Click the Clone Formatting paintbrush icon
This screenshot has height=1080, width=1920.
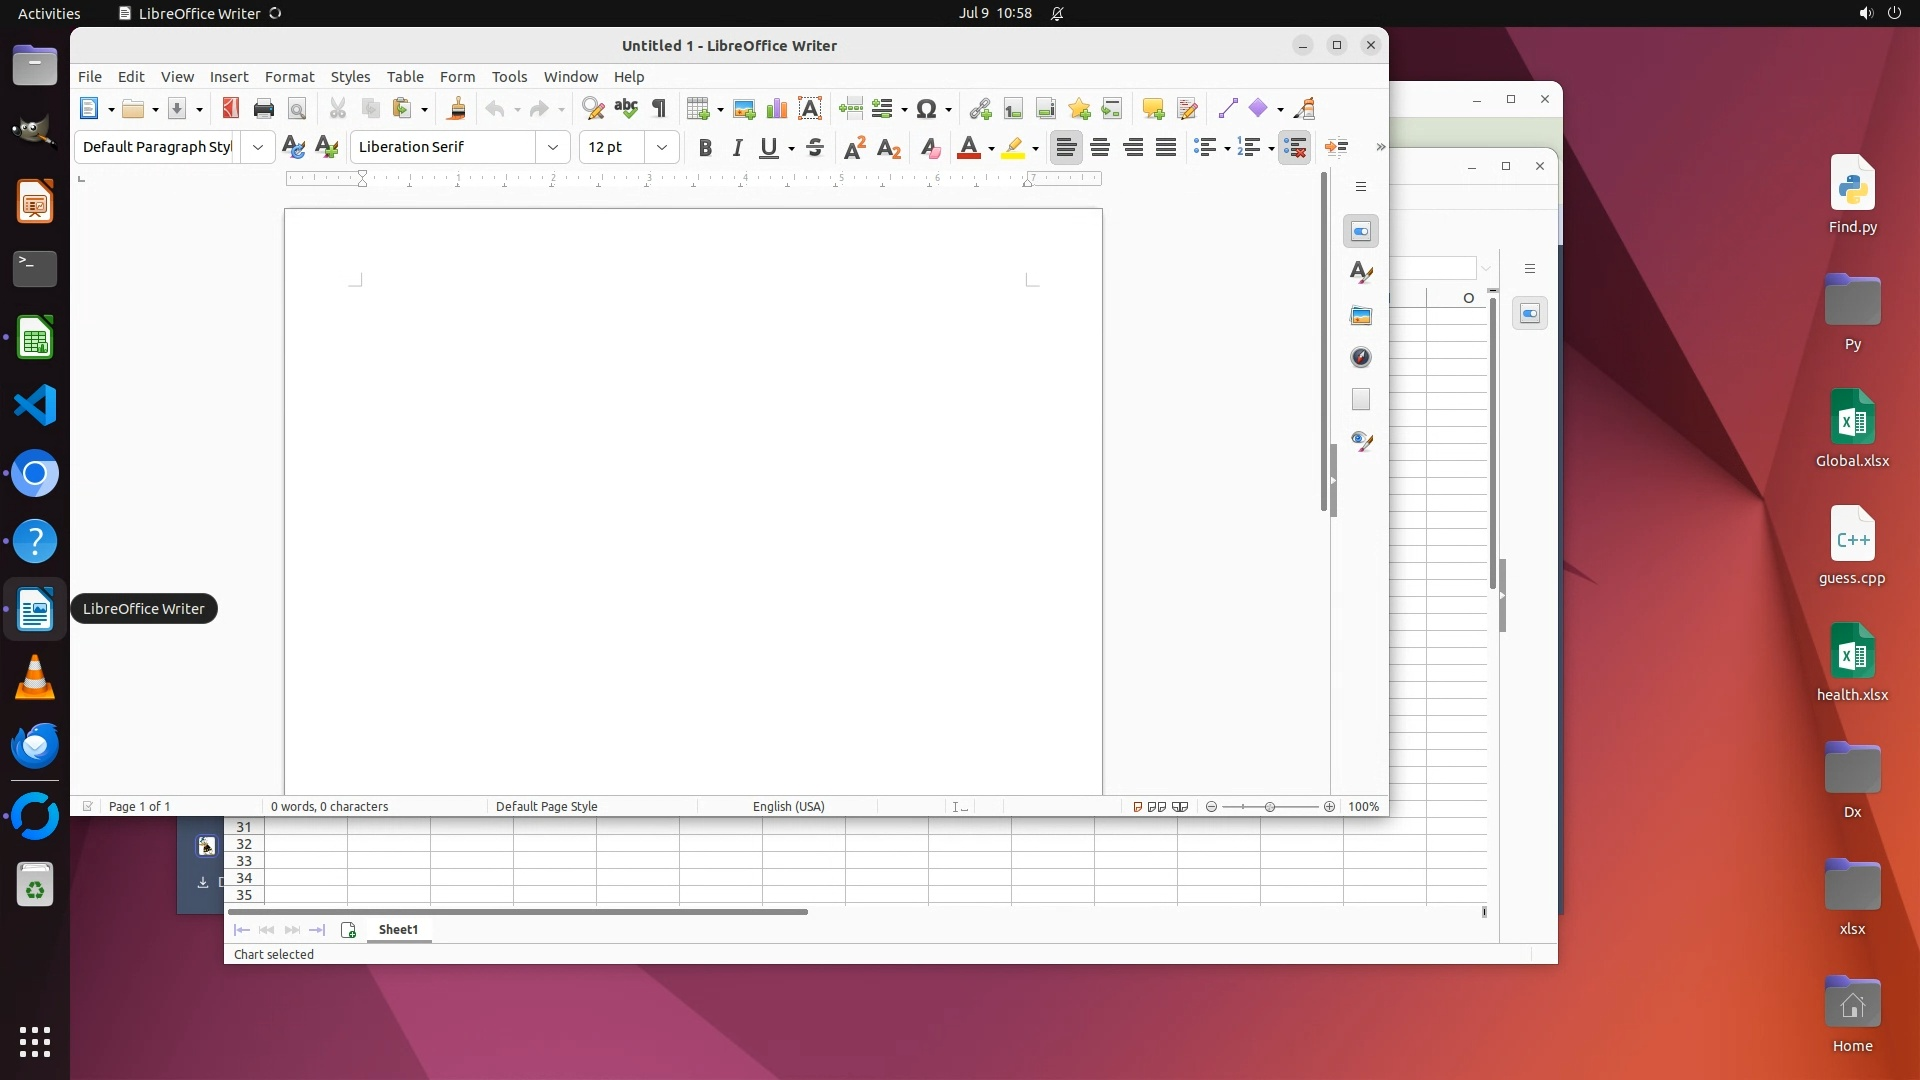tap(457, 109)
